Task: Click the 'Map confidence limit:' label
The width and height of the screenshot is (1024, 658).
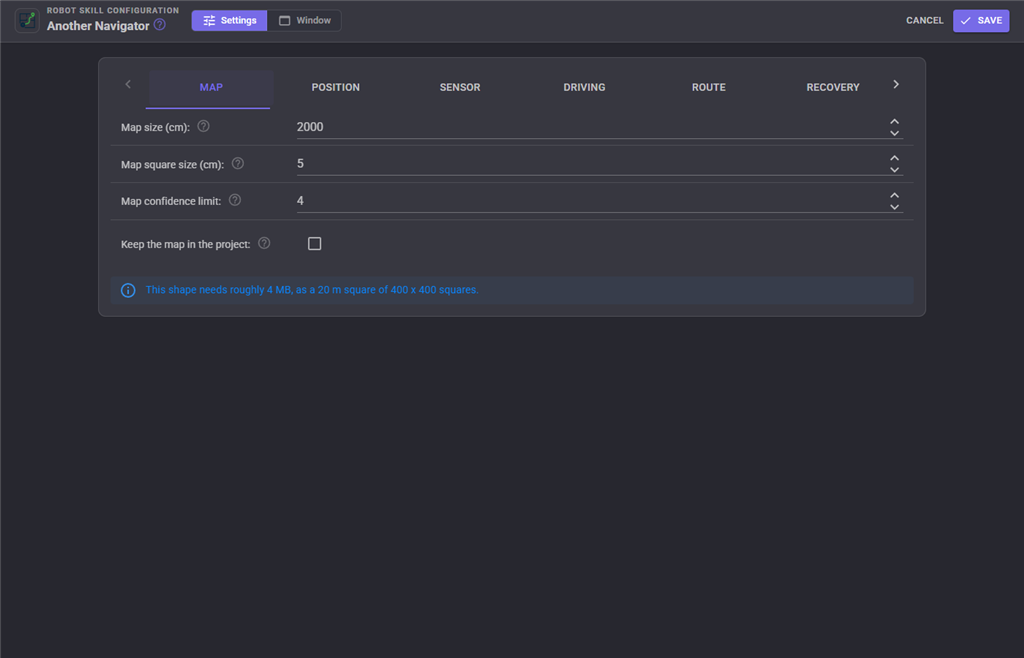Action: (171, 201)
